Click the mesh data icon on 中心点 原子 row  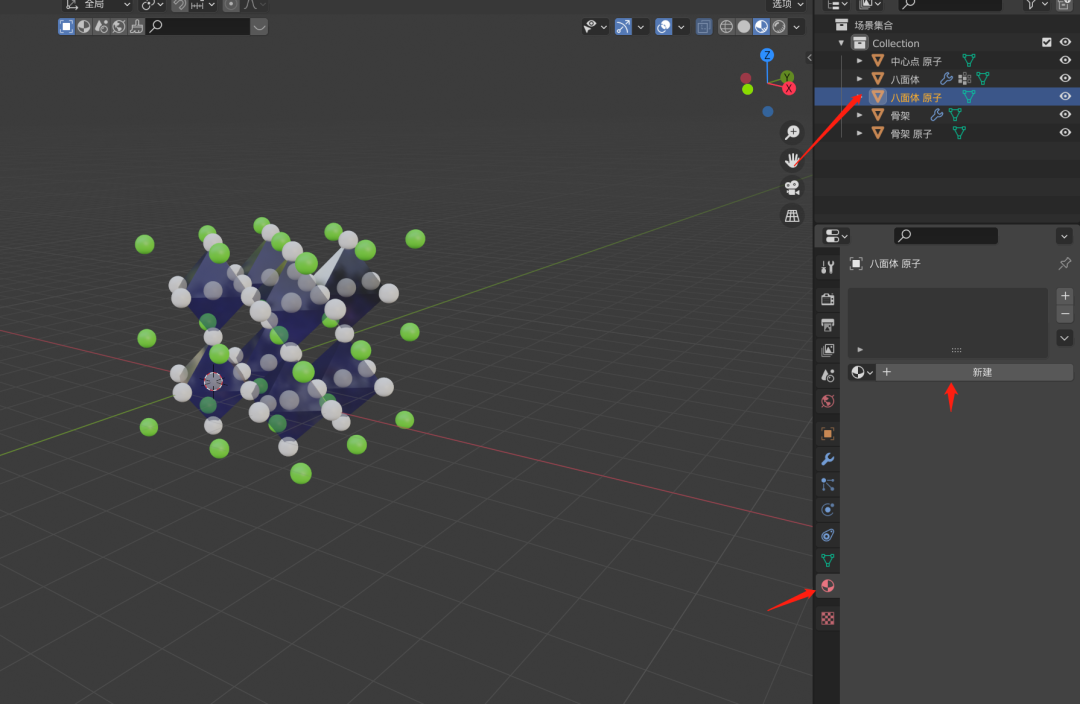coord(968,61)
